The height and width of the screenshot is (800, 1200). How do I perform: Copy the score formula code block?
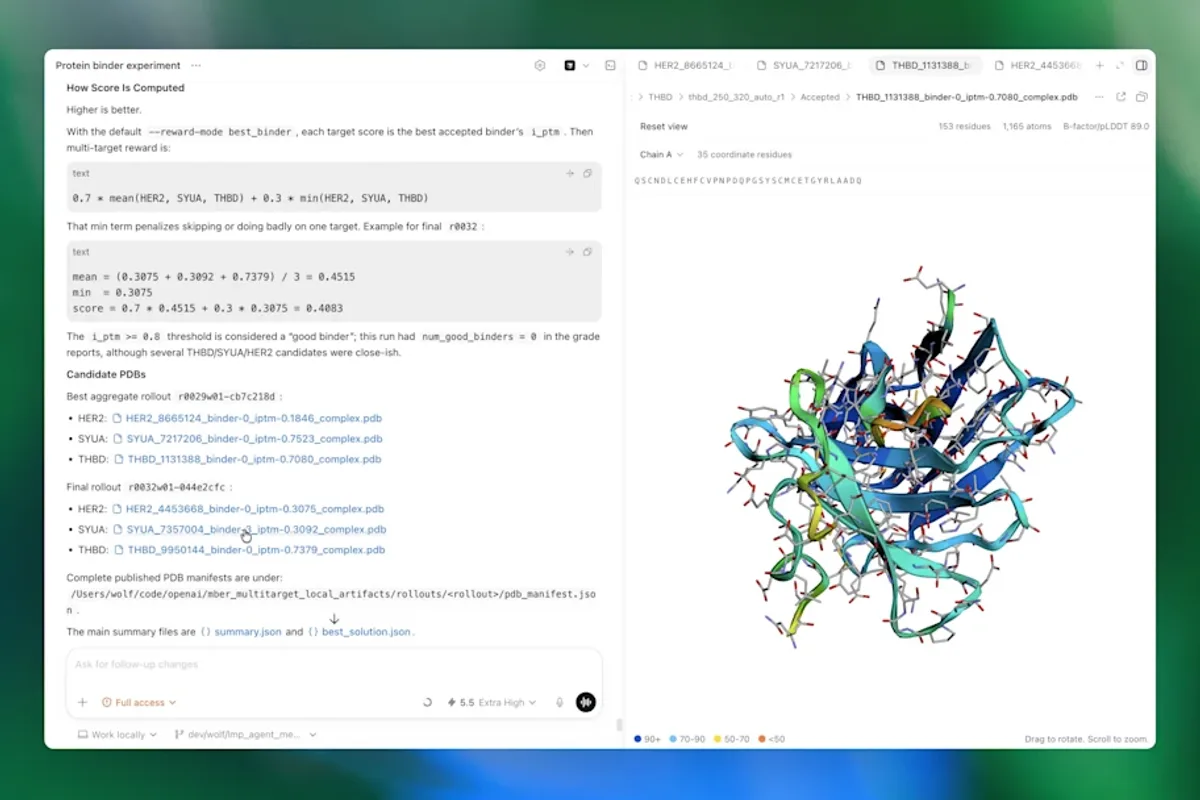(587, 173)
